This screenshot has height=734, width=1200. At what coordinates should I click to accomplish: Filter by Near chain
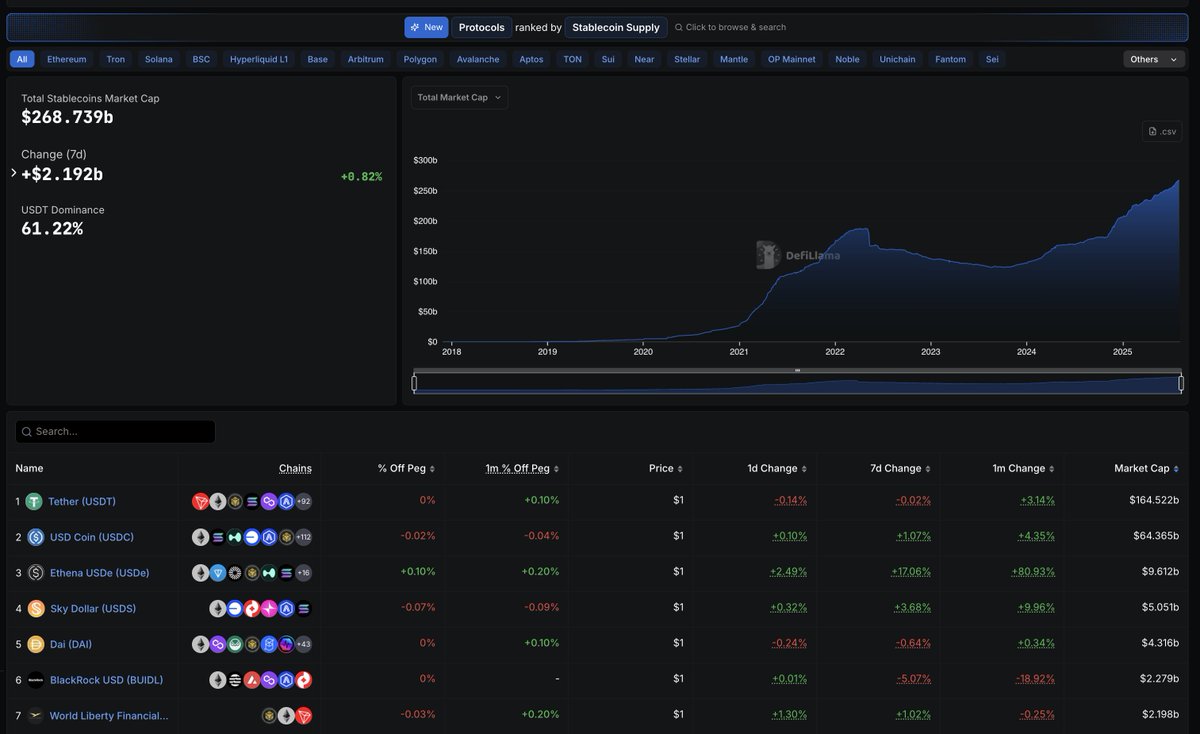click(644, 59)
